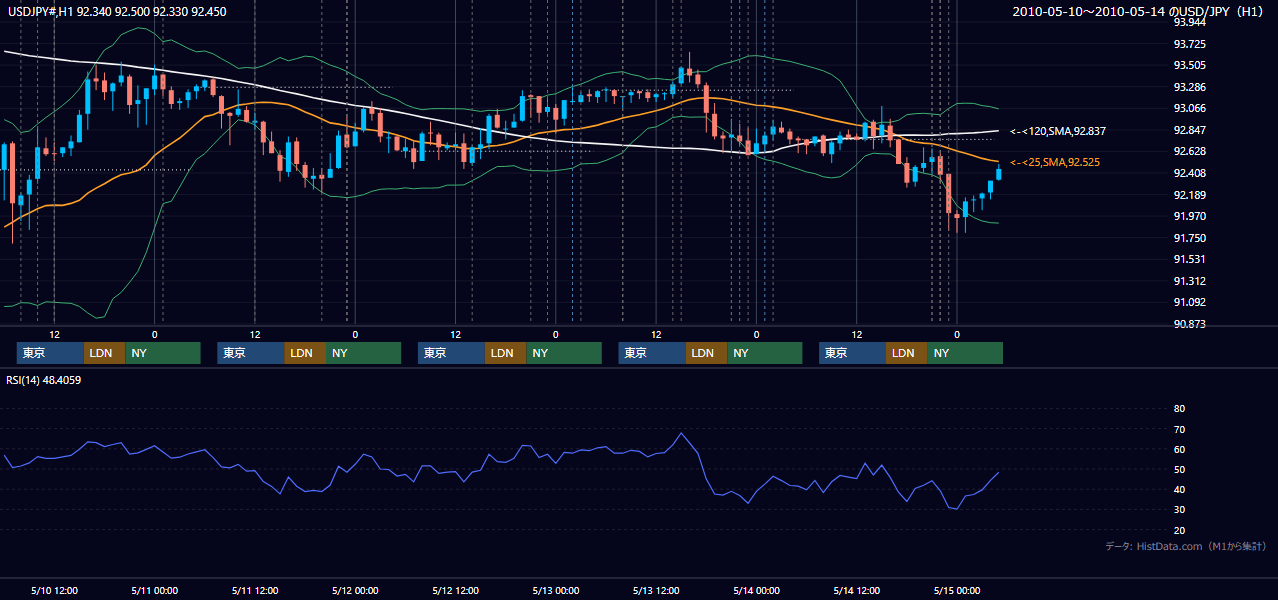Click the 91.970 price axis label
The image size is (1278, 600).
(1189, 216)
